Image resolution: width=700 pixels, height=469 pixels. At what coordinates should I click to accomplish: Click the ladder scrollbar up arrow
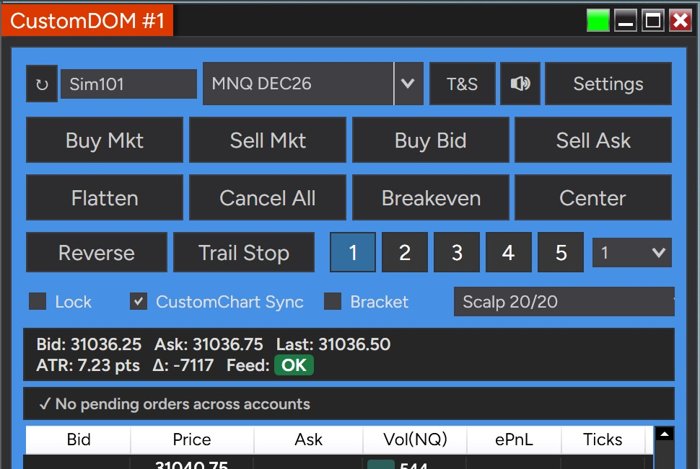point(664,434)
